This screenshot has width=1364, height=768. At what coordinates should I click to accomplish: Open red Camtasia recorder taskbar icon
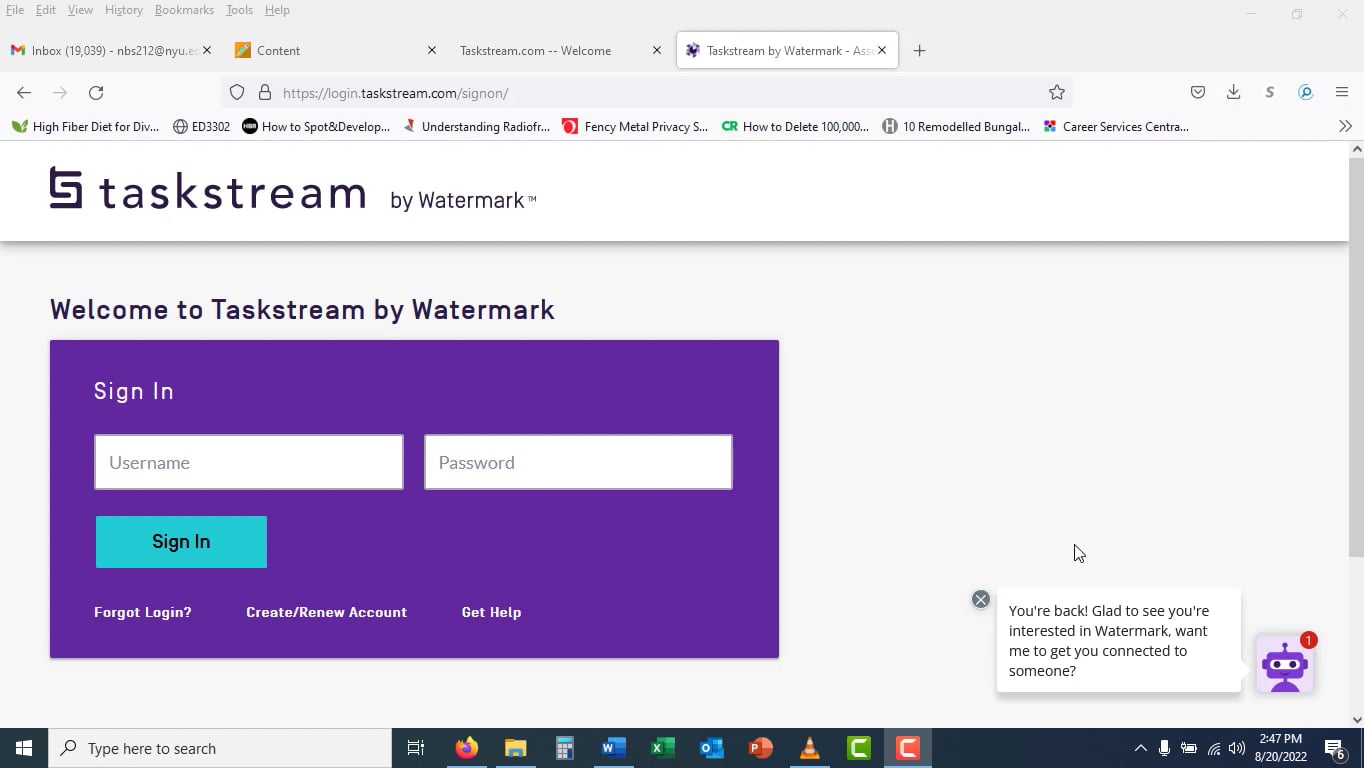[x=908, y=748]
